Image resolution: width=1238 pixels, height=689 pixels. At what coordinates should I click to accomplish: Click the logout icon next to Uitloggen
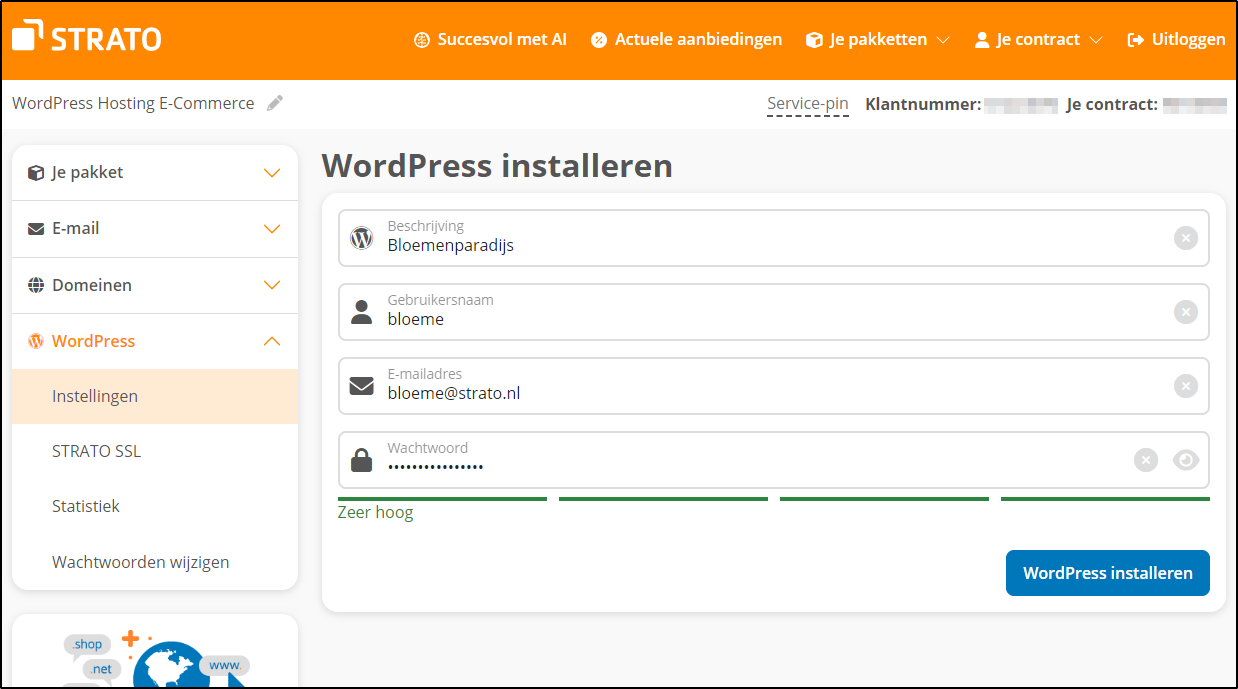click(x=1134, y=39)
